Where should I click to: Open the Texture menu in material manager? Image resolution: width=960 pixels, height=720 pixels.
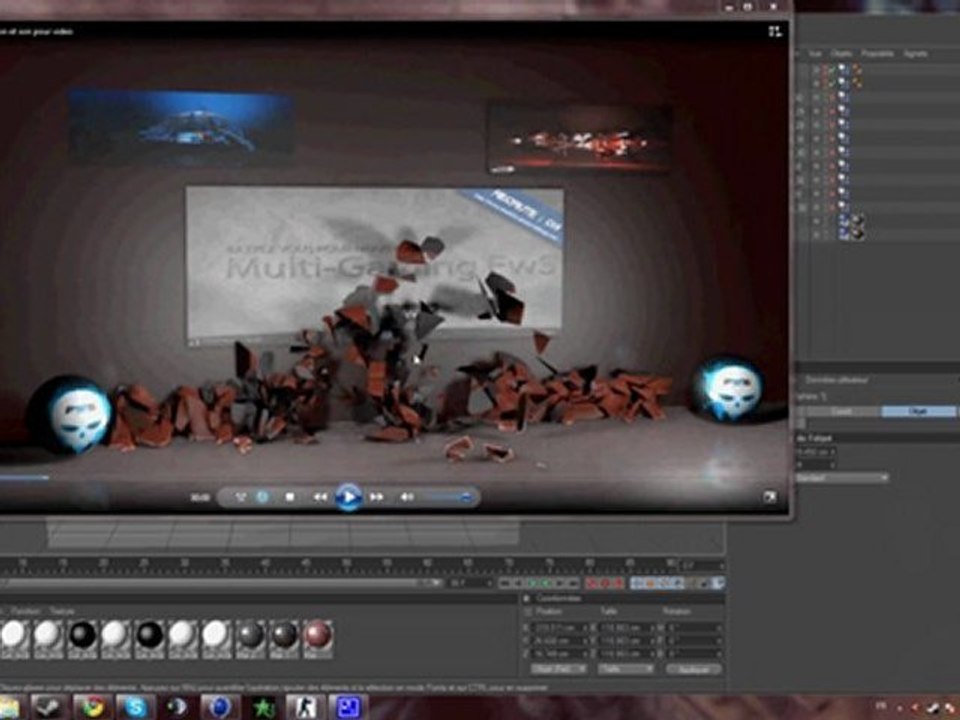click(x=62, y=611)
